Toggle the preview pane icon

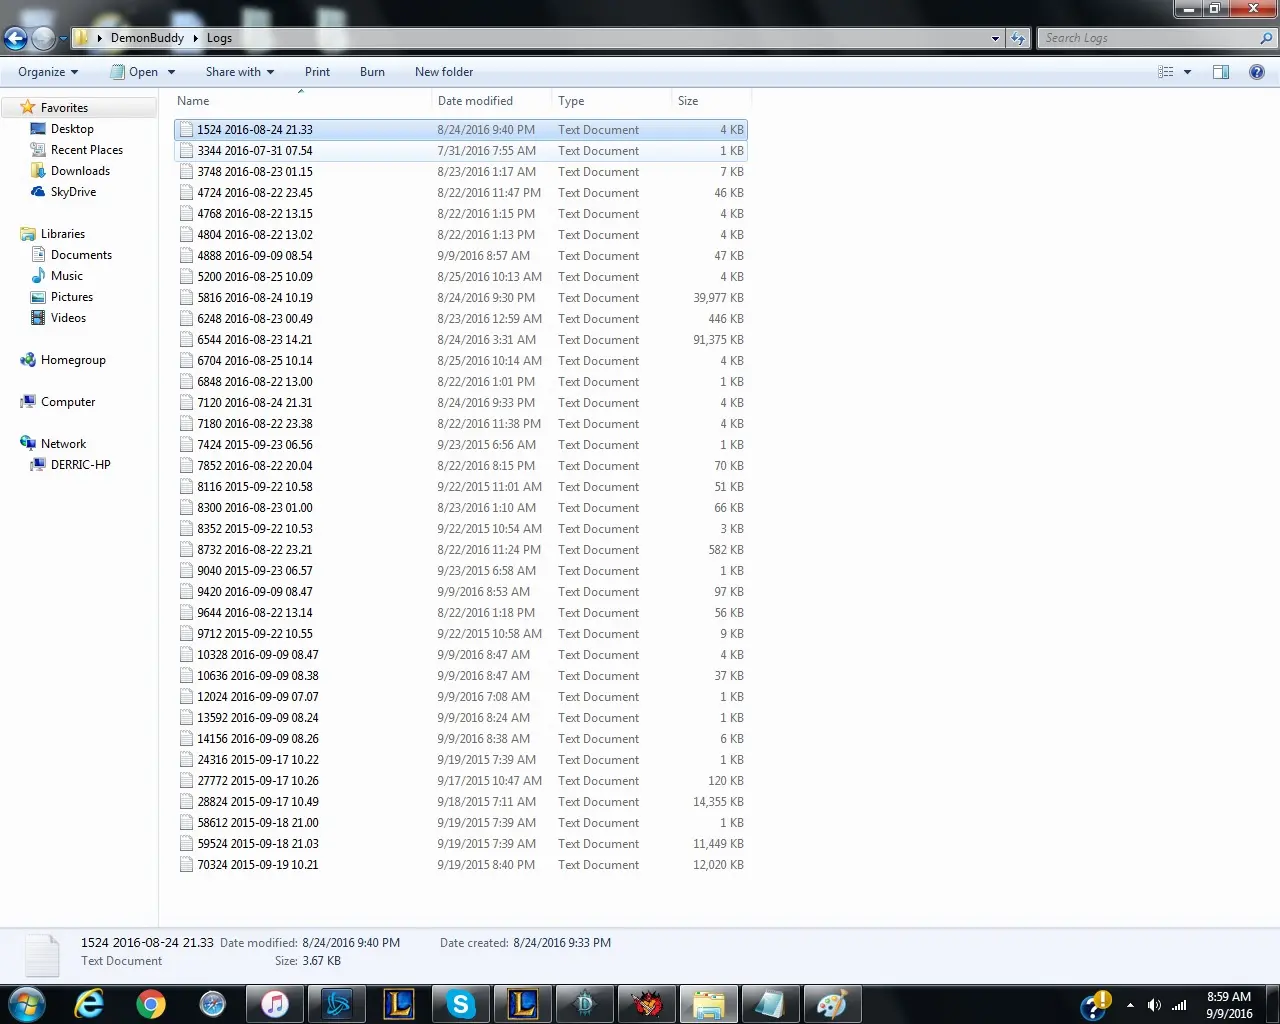[1221, 72]
